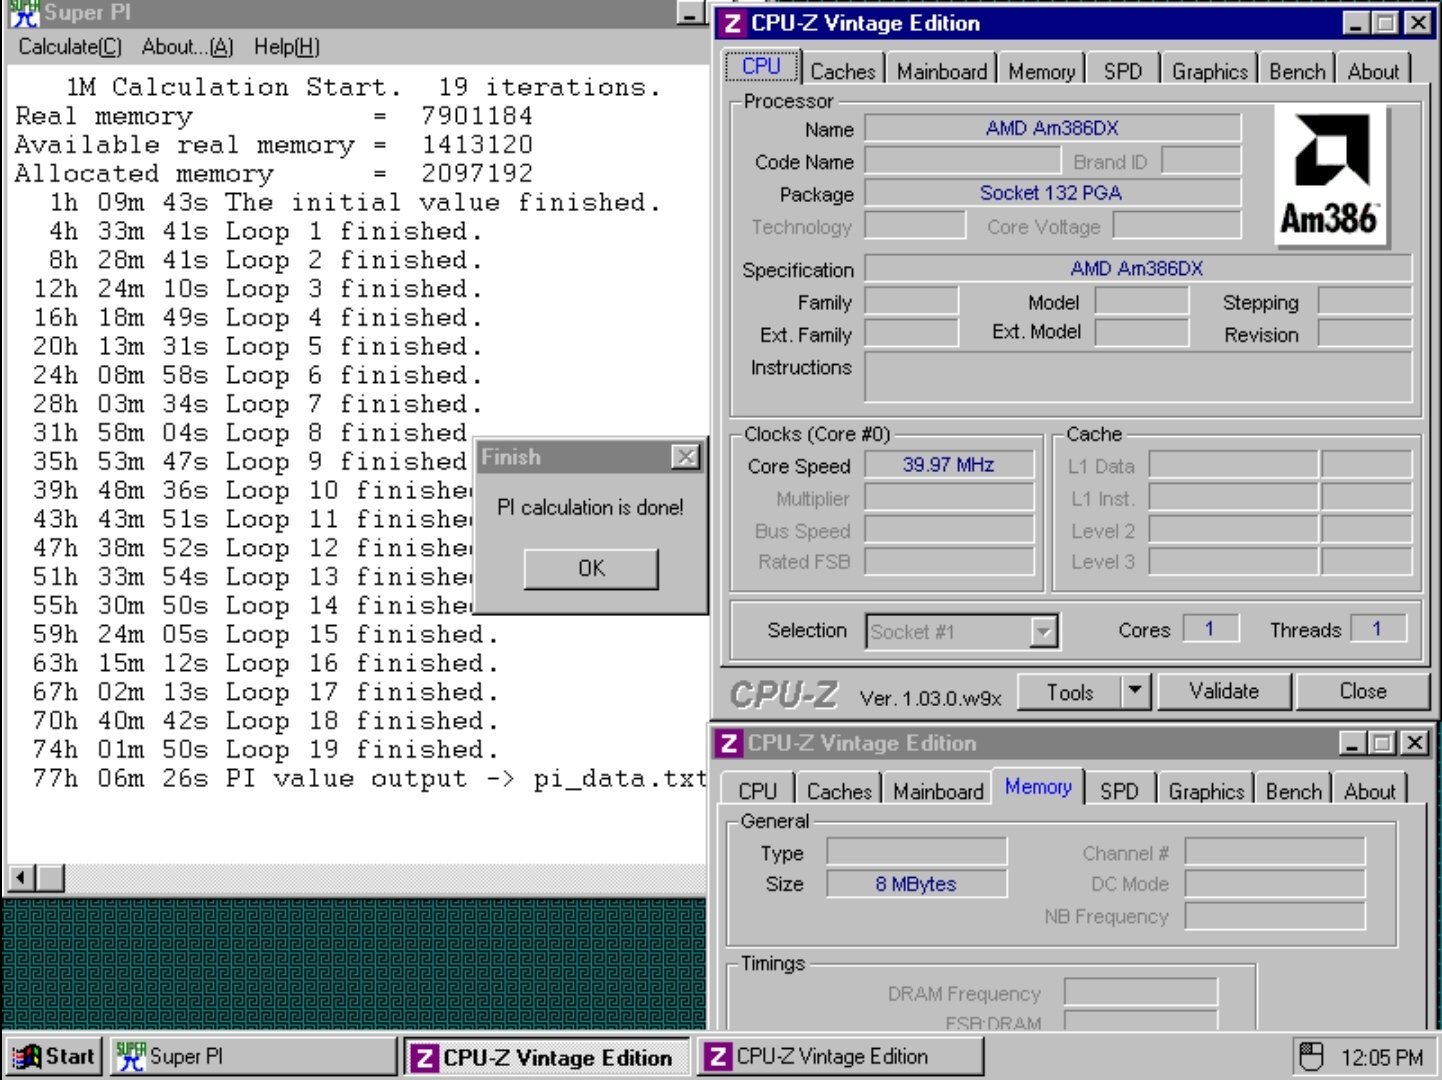Open the Help menu in Super PI
Viewport: 1442px width, 1080px height.
(x=286, y=47)
